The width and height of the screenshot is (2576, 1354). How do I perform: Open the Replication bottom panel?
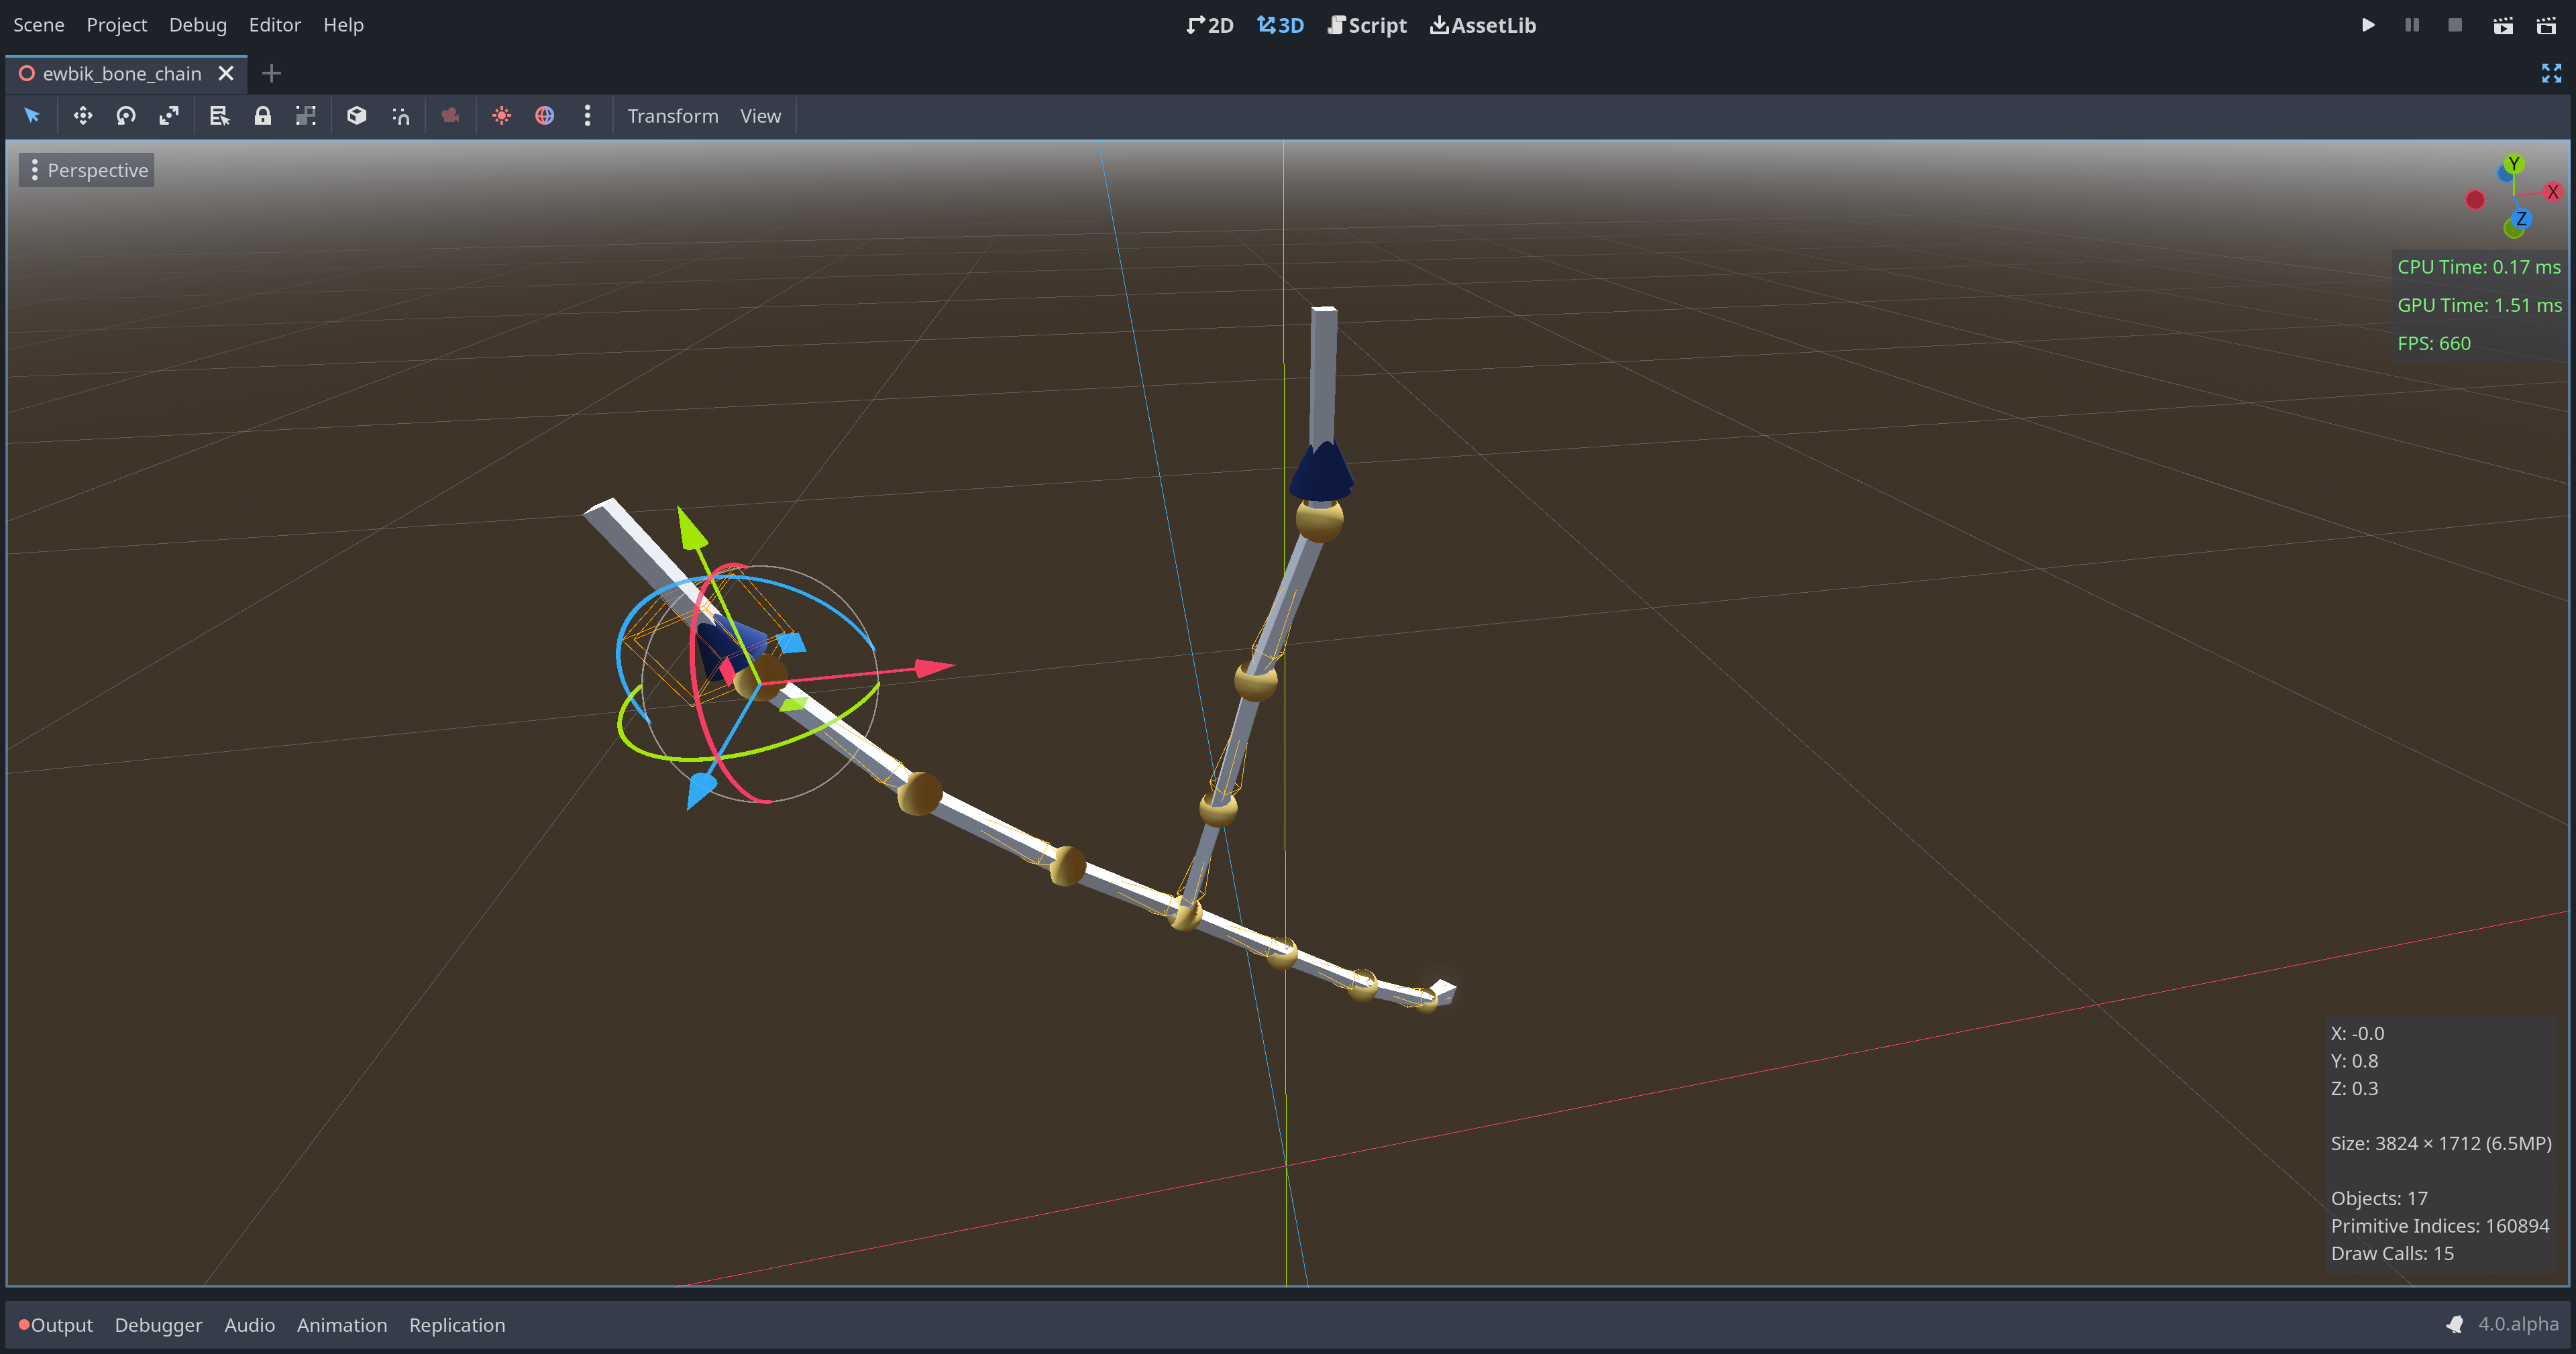(x=457, y=1325)
